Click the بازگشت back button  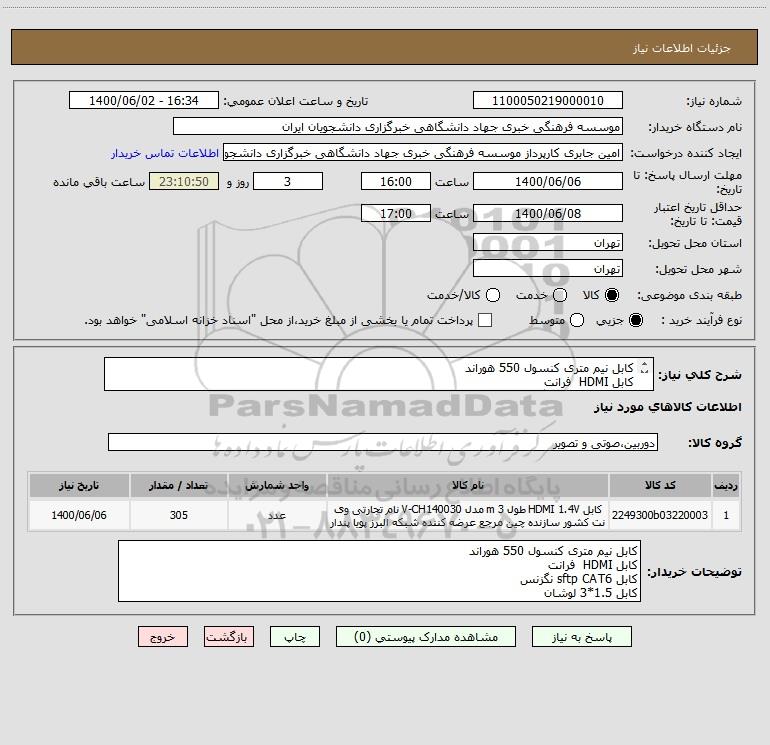point(229,637)
